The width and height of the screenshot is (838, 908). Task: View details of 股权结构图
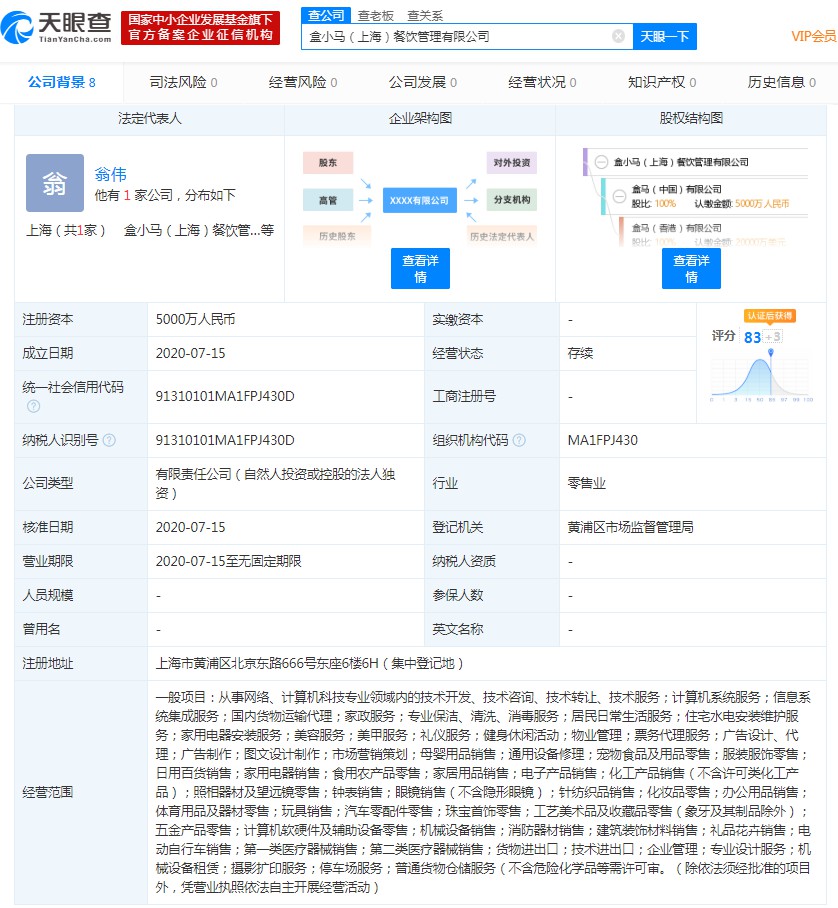(x=691, y=268)
